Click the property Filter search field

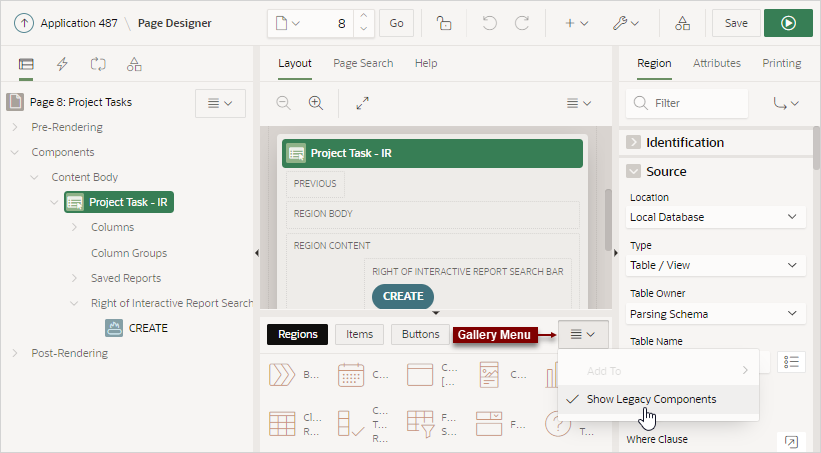tap(687, 103)
